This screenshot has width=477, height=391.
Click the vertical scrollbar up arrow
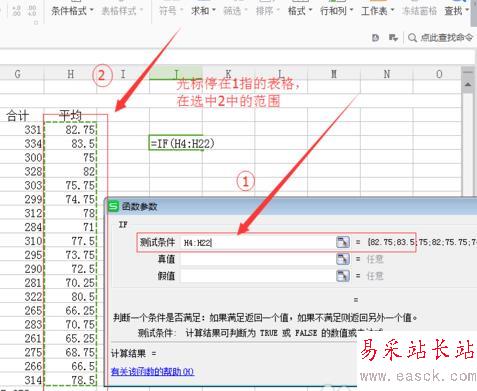tap(468, 84)
